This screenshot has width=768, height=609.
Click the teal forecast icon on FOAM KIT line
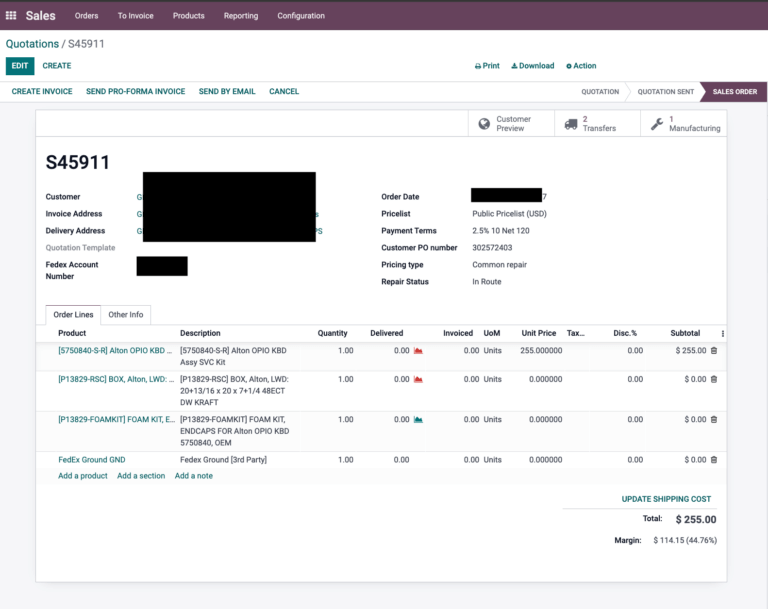pyautogui.click(x=418, y=420)
